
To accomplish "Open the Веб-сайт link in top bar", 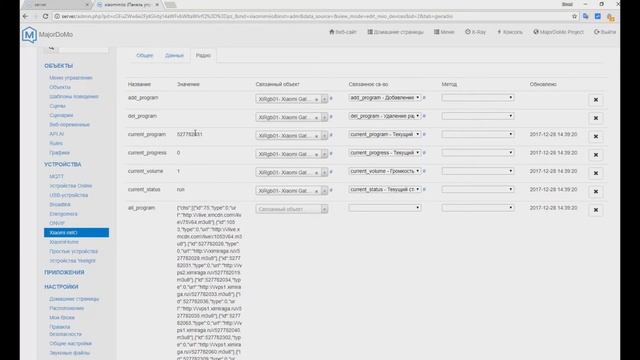I will [343, 32].
